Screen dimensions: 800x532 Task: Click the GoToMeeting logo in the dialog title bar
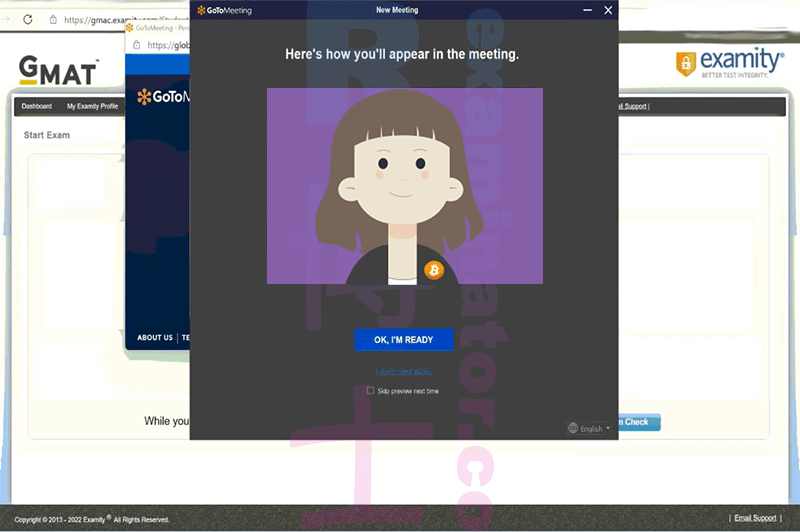[224, 10]
